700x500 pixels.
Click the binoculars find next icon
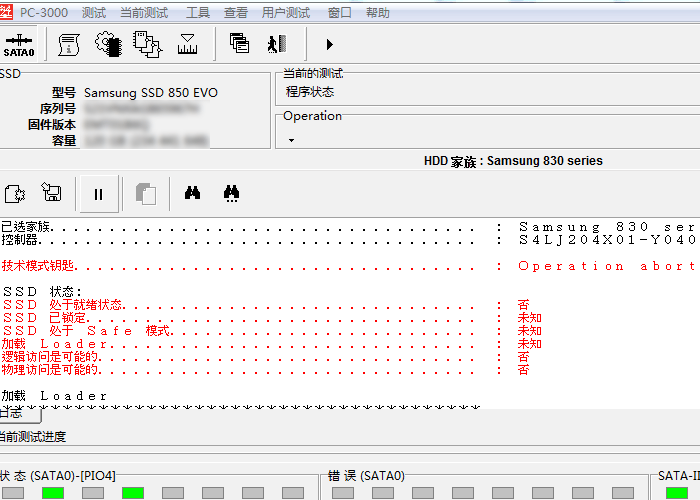tap(231, 194)
